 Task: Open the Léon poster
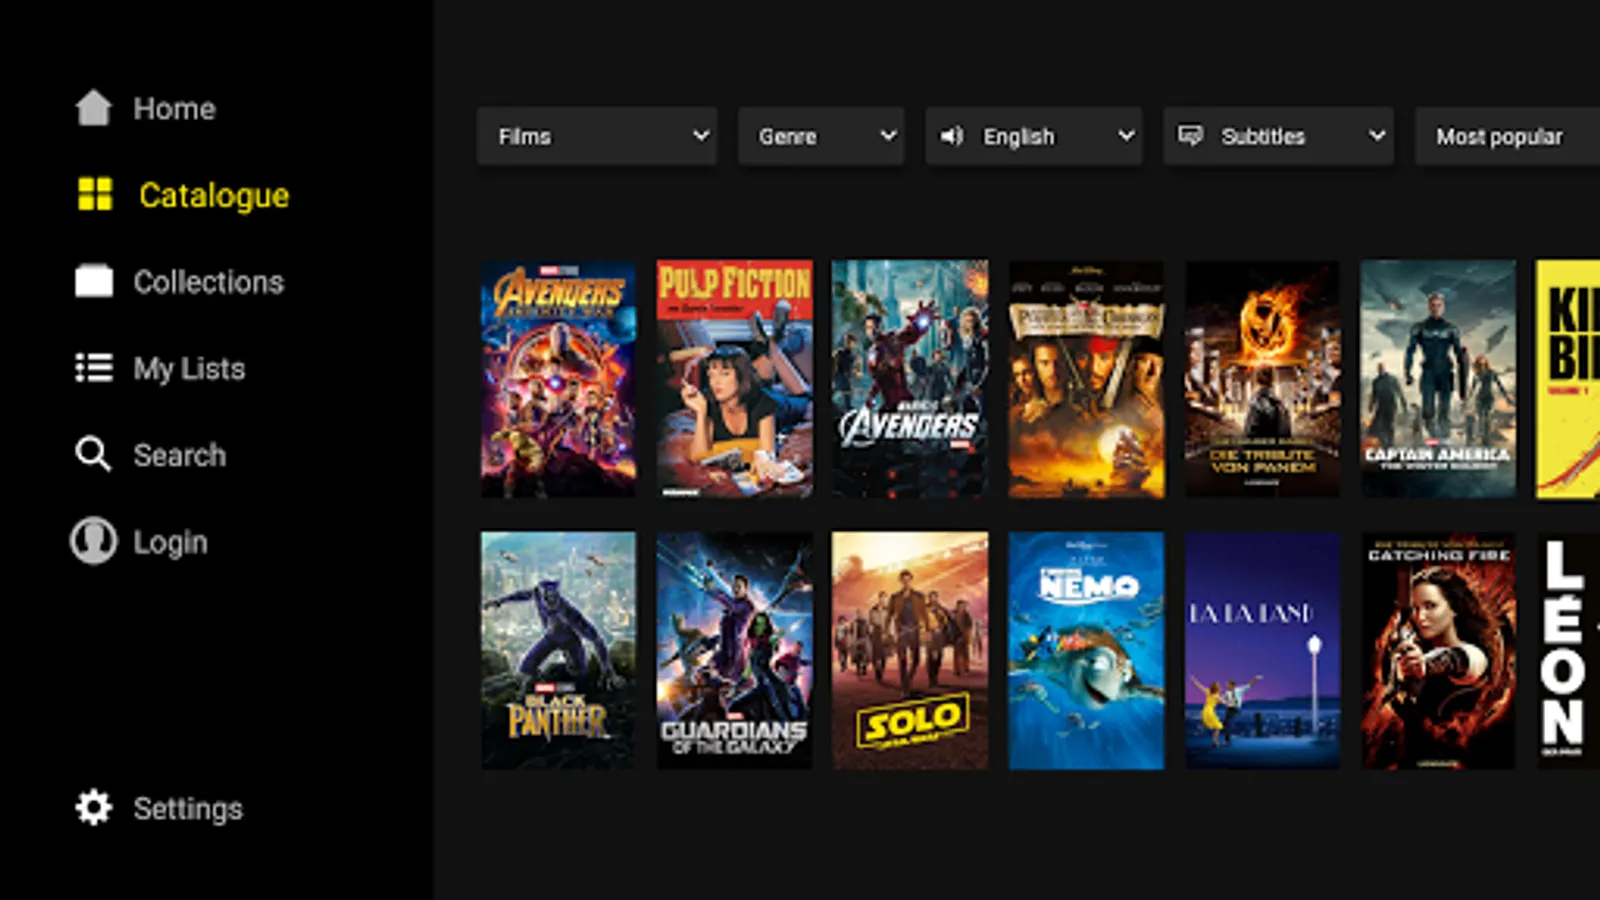[x=1568, y=650]
